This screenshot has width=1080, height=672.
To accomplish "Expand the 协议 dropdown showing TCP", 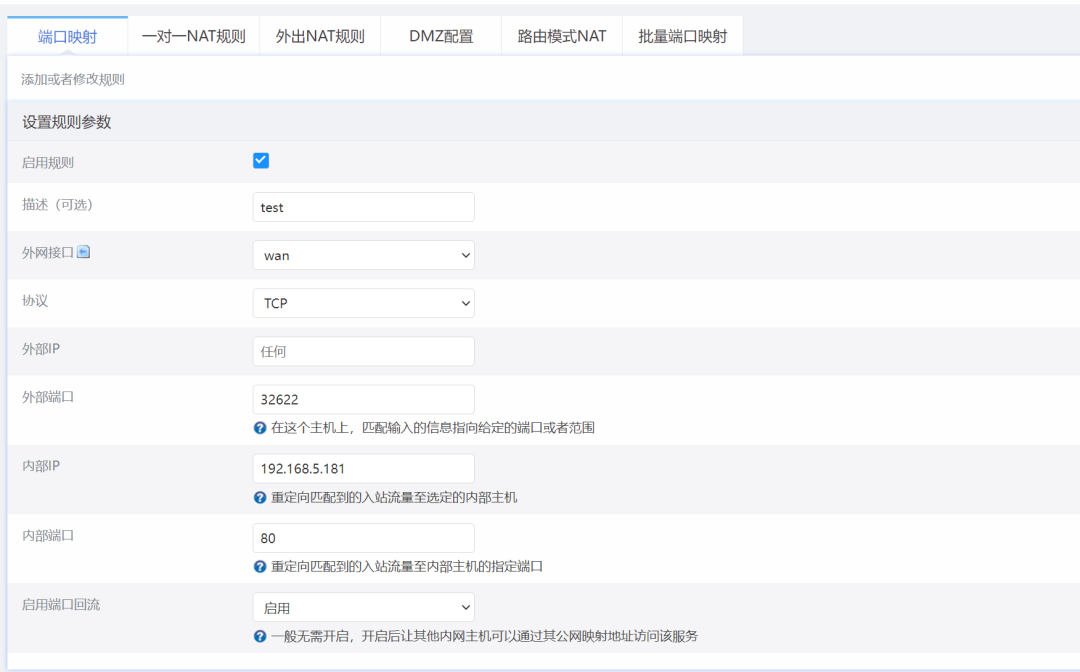I will (x=363, y=303).
